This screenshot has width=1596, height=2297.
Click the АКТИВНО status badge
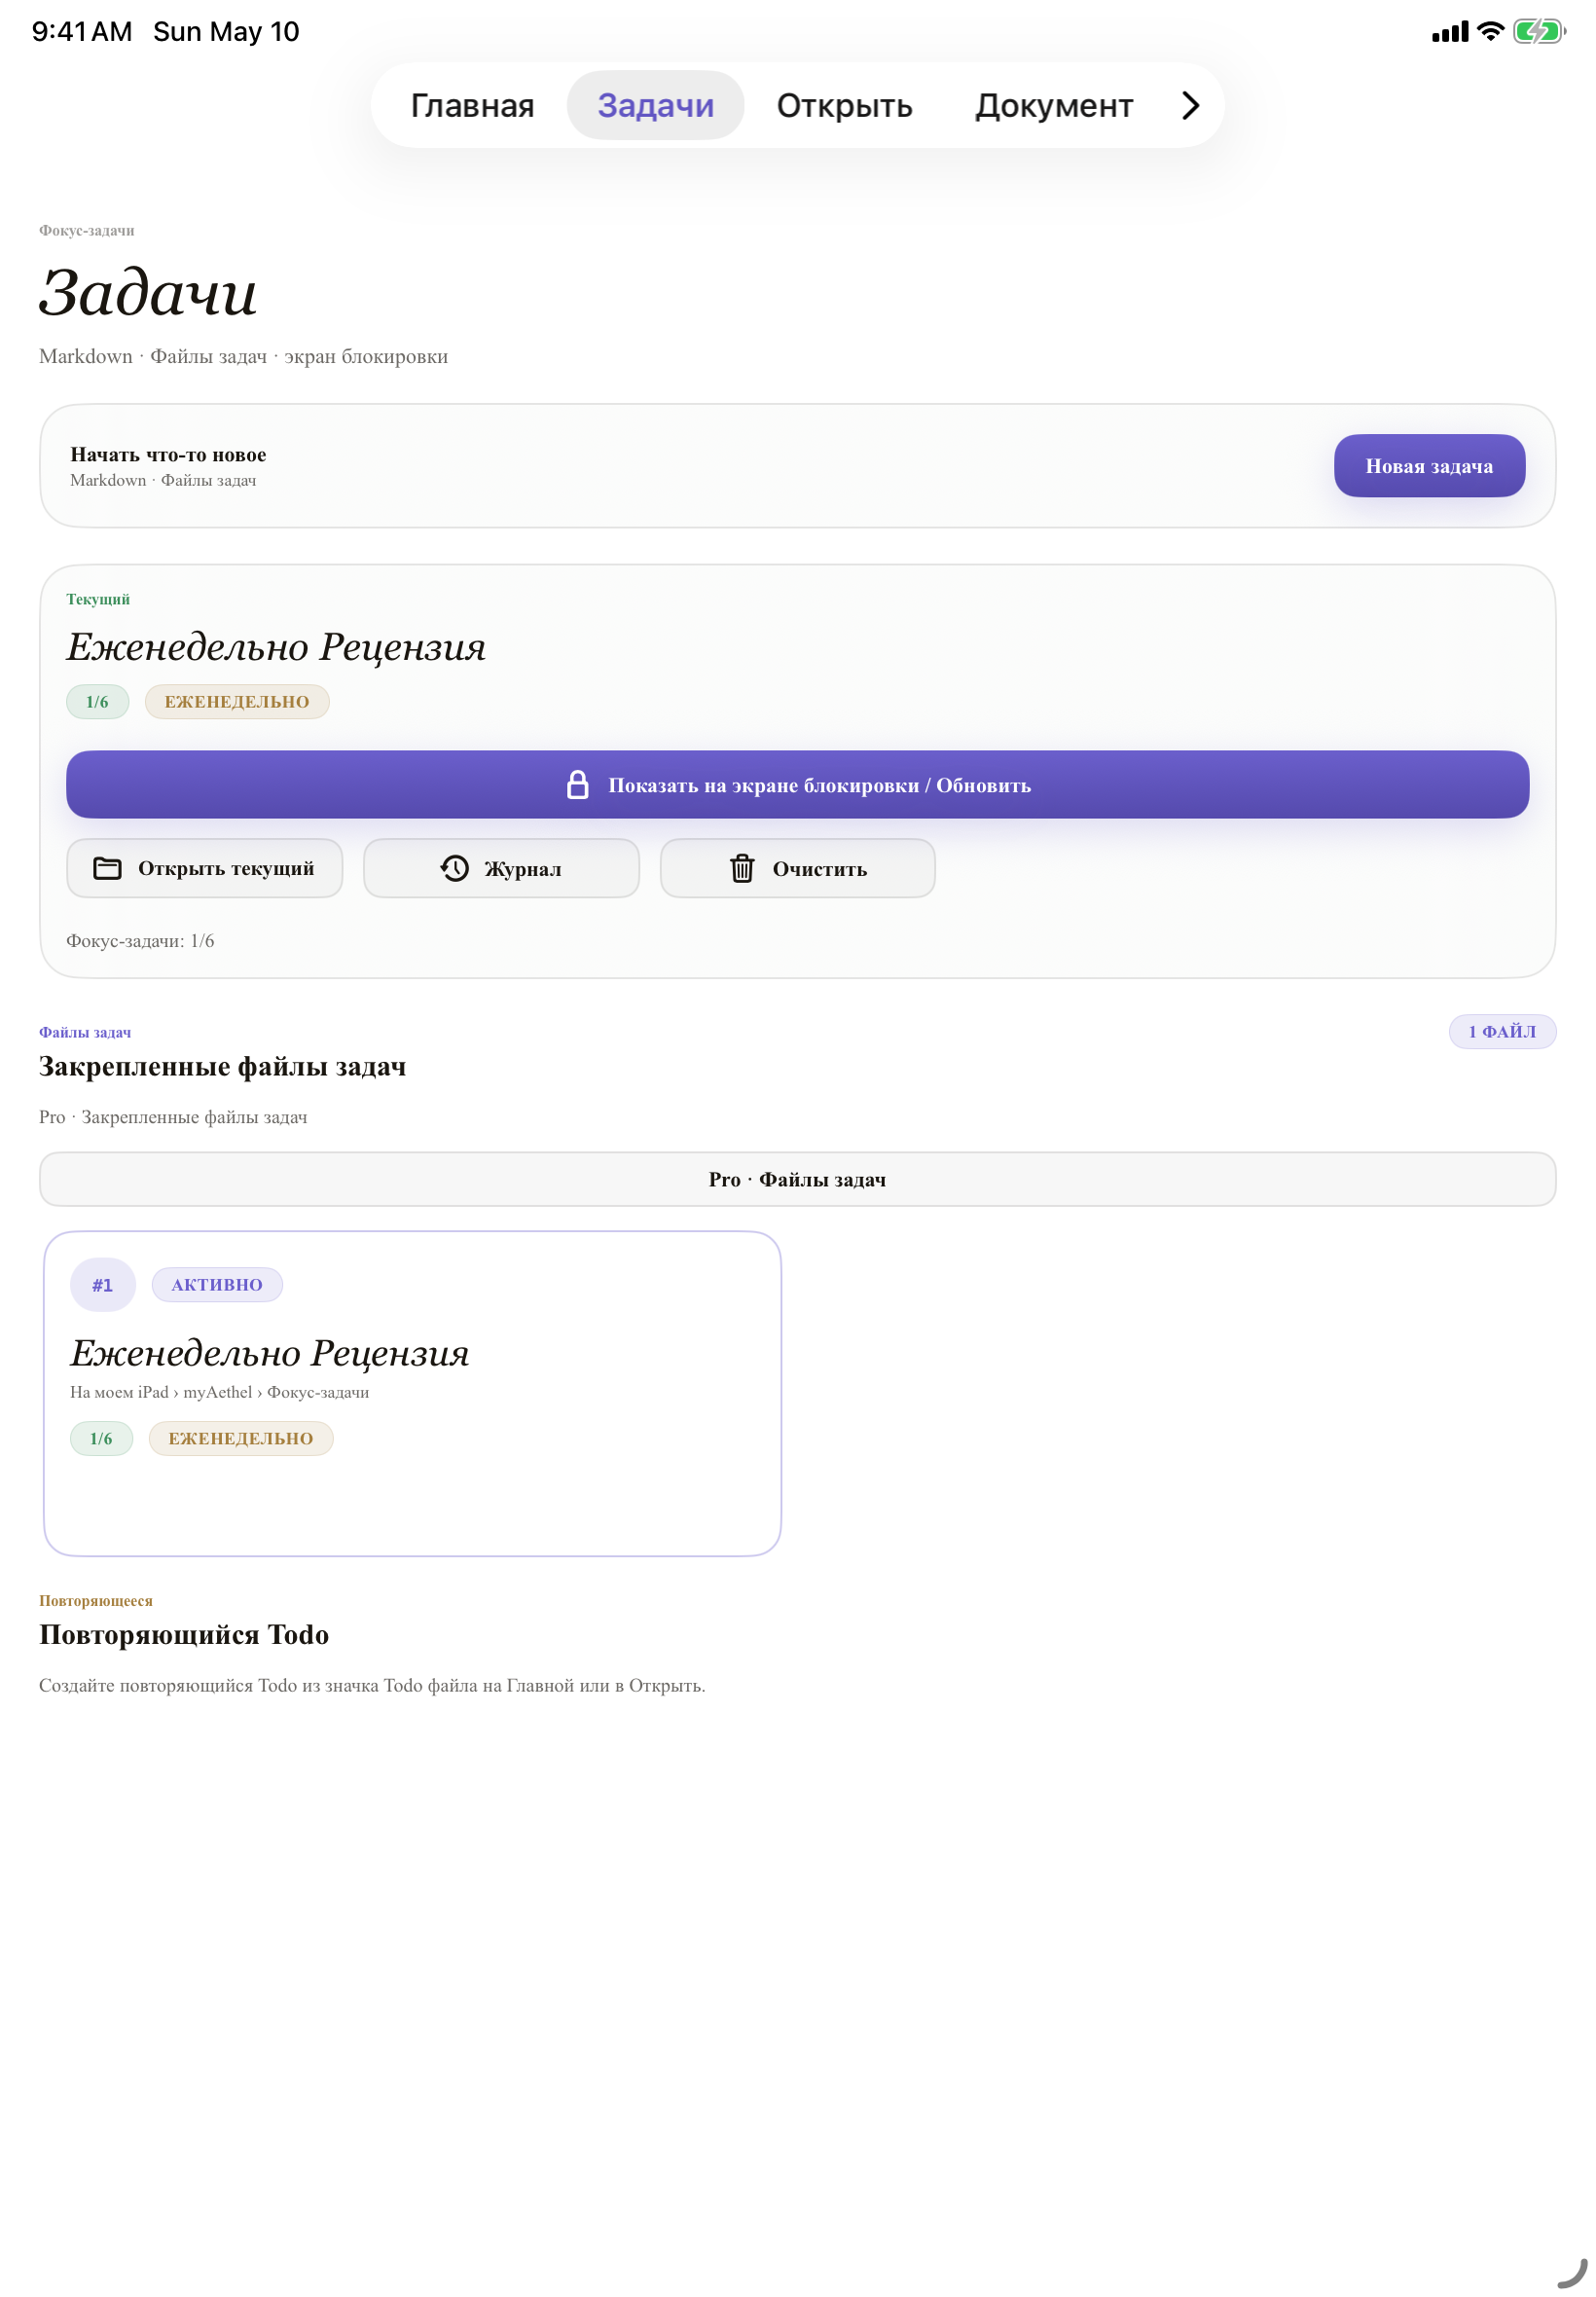click(x=217, y=1285)
